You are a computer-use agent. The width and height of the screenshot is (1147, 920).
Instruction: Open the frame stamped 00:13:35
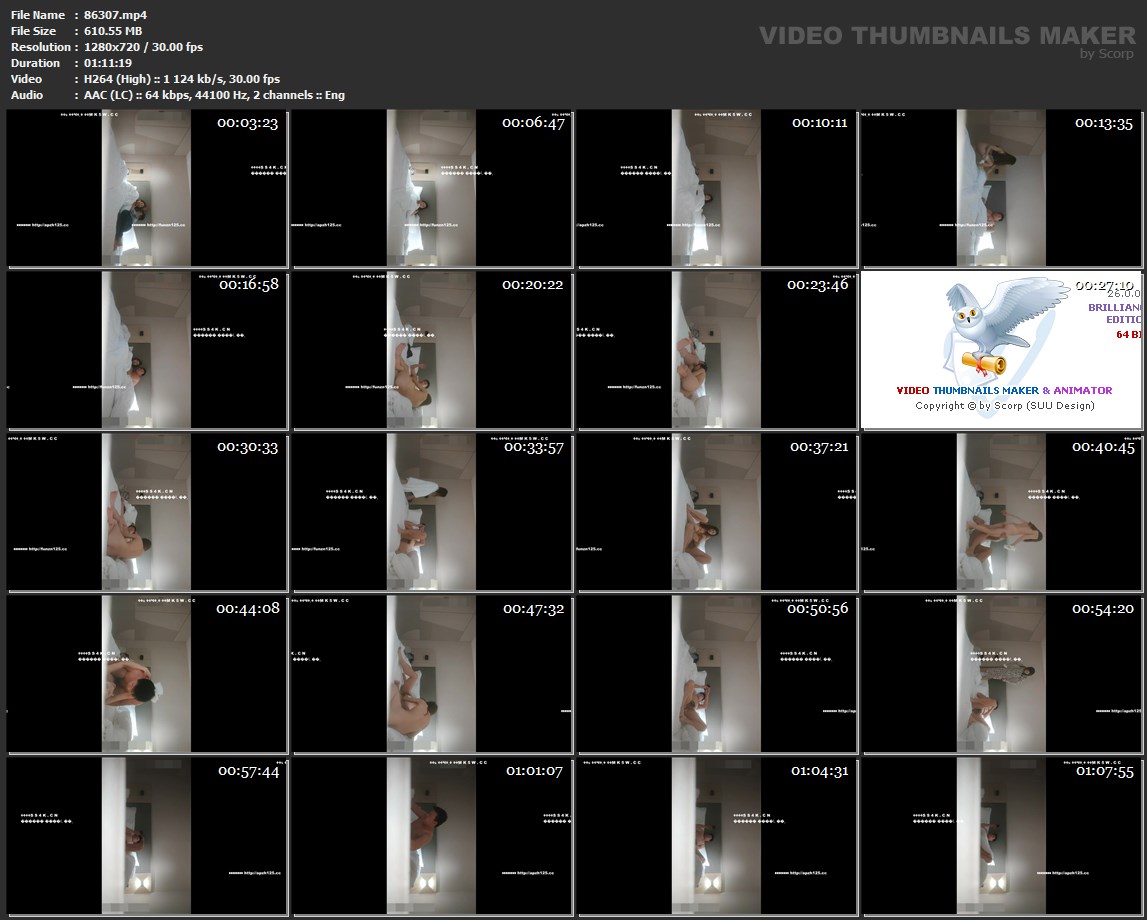[1002, 188]
